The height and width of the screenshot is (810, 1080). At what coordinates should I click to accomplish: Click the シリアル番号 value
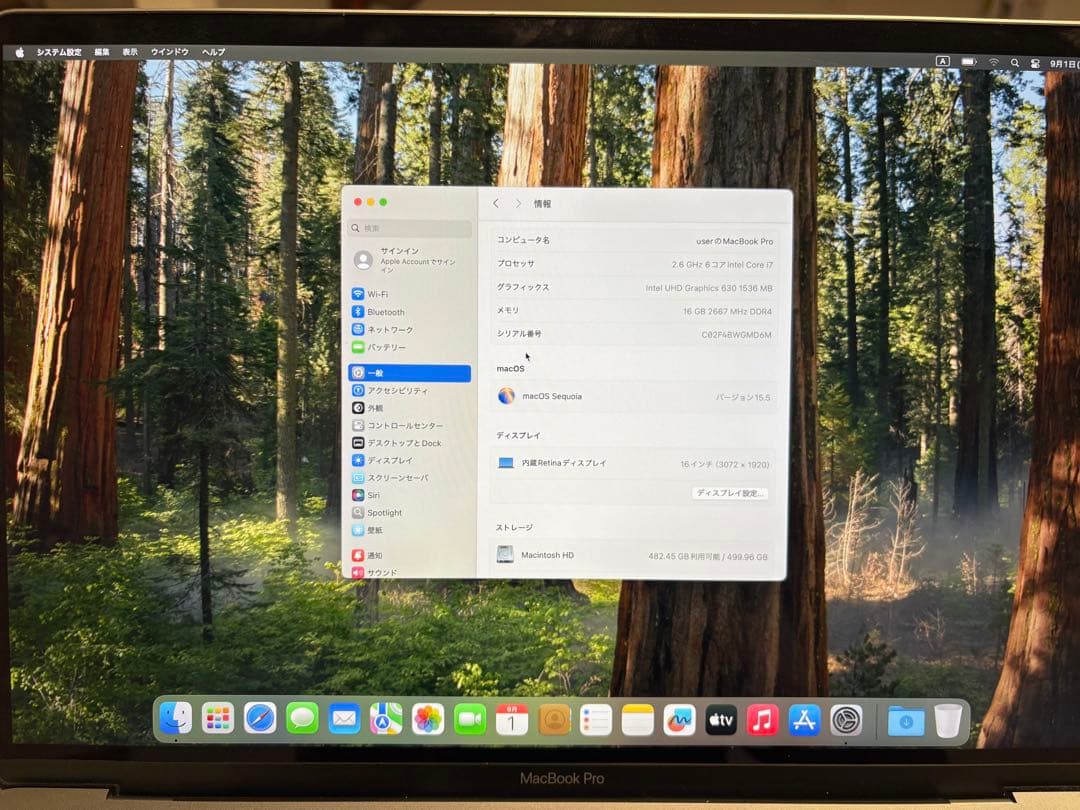(736, 335)
